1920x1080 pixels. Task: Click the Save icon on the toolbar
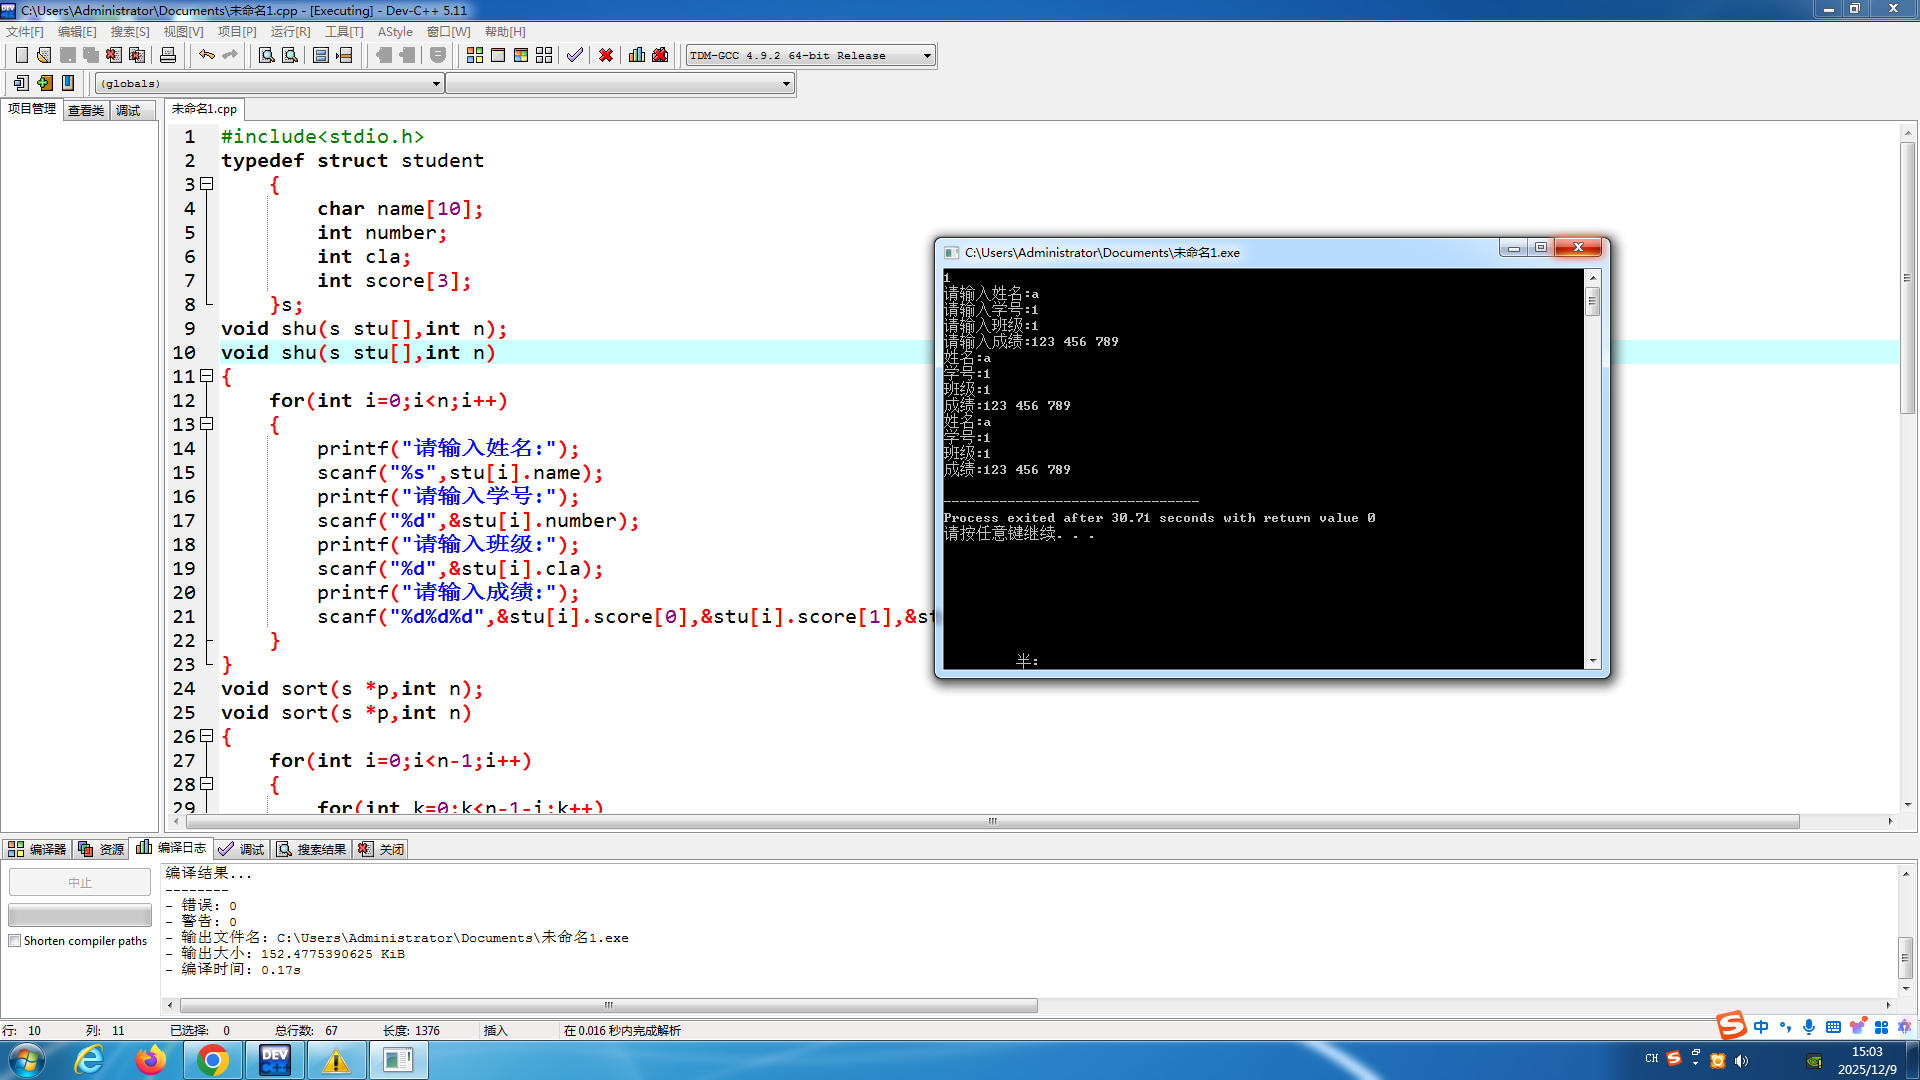tap(67, 55)
